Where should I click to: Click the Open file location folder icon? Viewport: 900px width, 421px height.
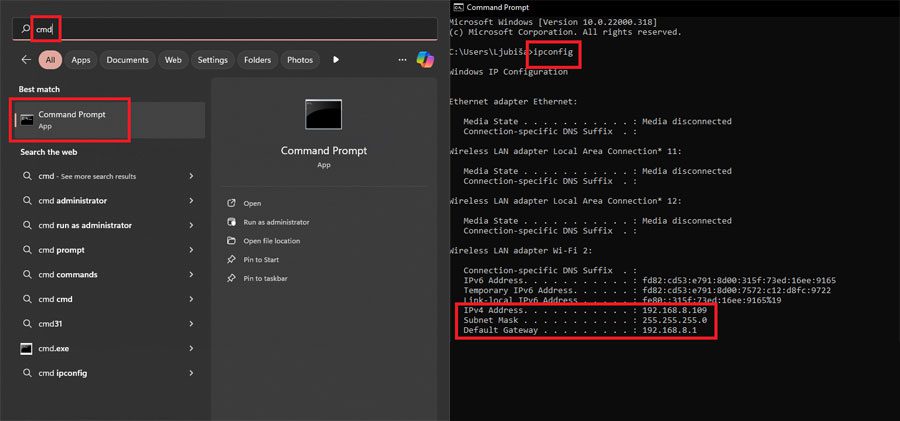pos(231,241)
